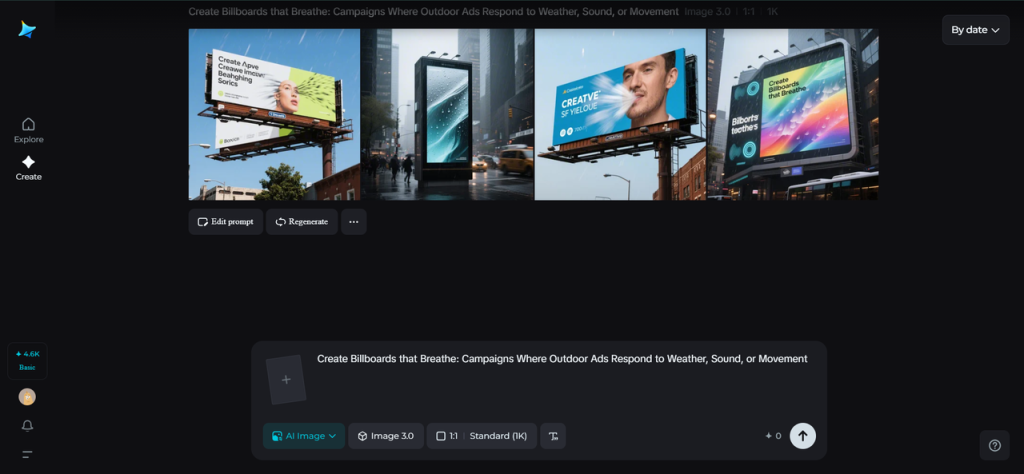Click the prompt title text above images
Viewport: 1024px width, 474px height.
pyautogui.click(x=434, y=12)
